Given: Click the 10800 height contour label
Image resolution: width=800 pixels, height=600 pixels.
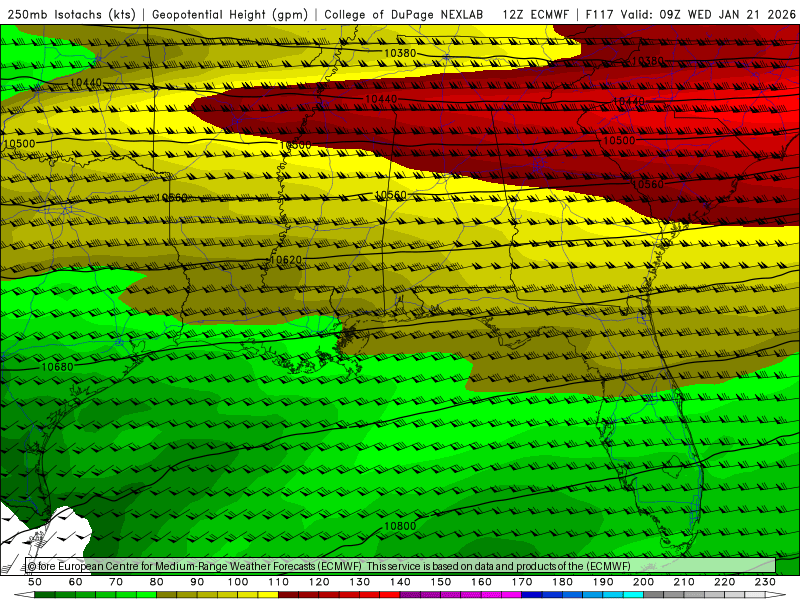Looking at the screenshot, I should pyautogui.click(x=400, y=526).
